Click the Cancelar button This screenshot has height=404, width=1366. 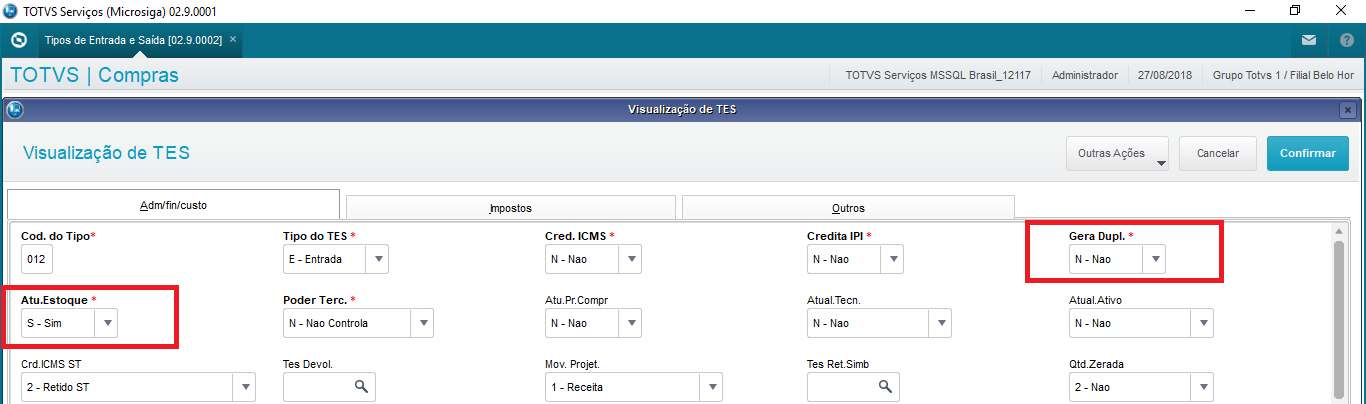click(1217, 153)
